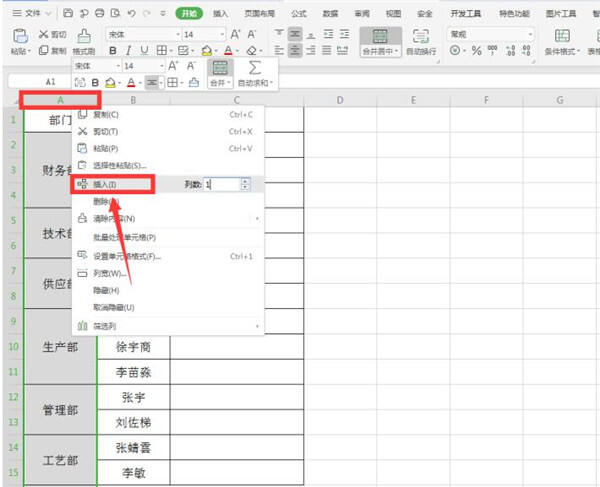Toggle Top Align in ribbon

pos(279,34)
